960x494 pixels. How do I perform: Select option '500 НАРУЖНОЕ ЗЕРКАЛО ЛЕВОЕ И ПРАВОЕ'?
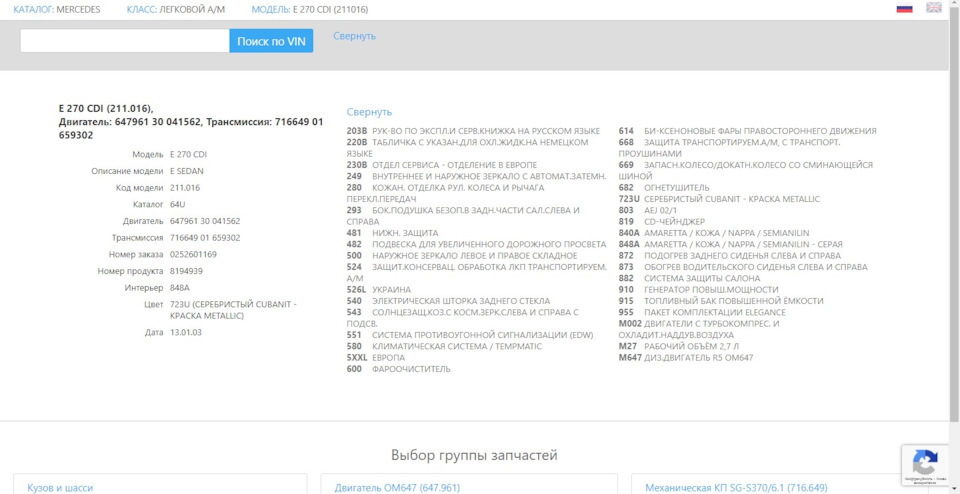[x=462, y=255]
